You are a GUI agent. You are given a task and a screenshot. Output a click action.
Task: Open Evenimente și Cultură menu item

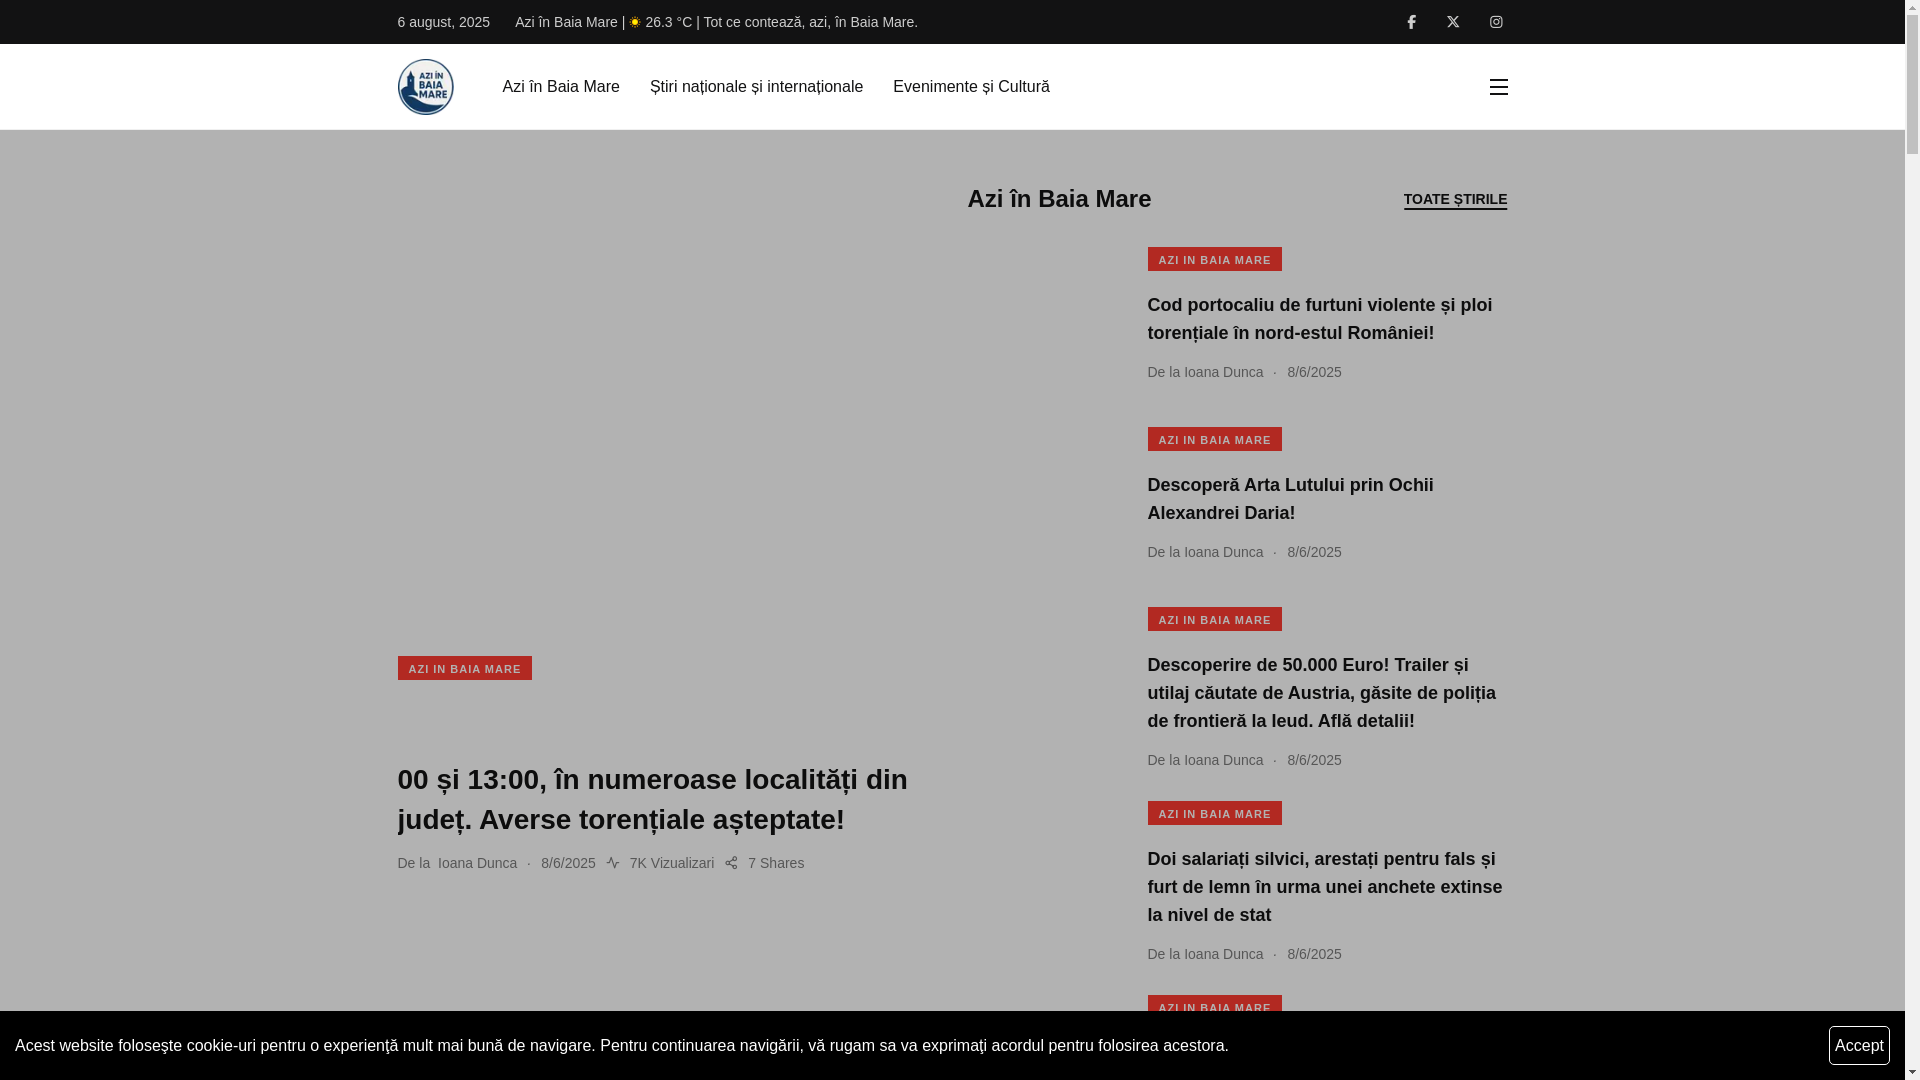pyautogui.click(x=971, y=87)
